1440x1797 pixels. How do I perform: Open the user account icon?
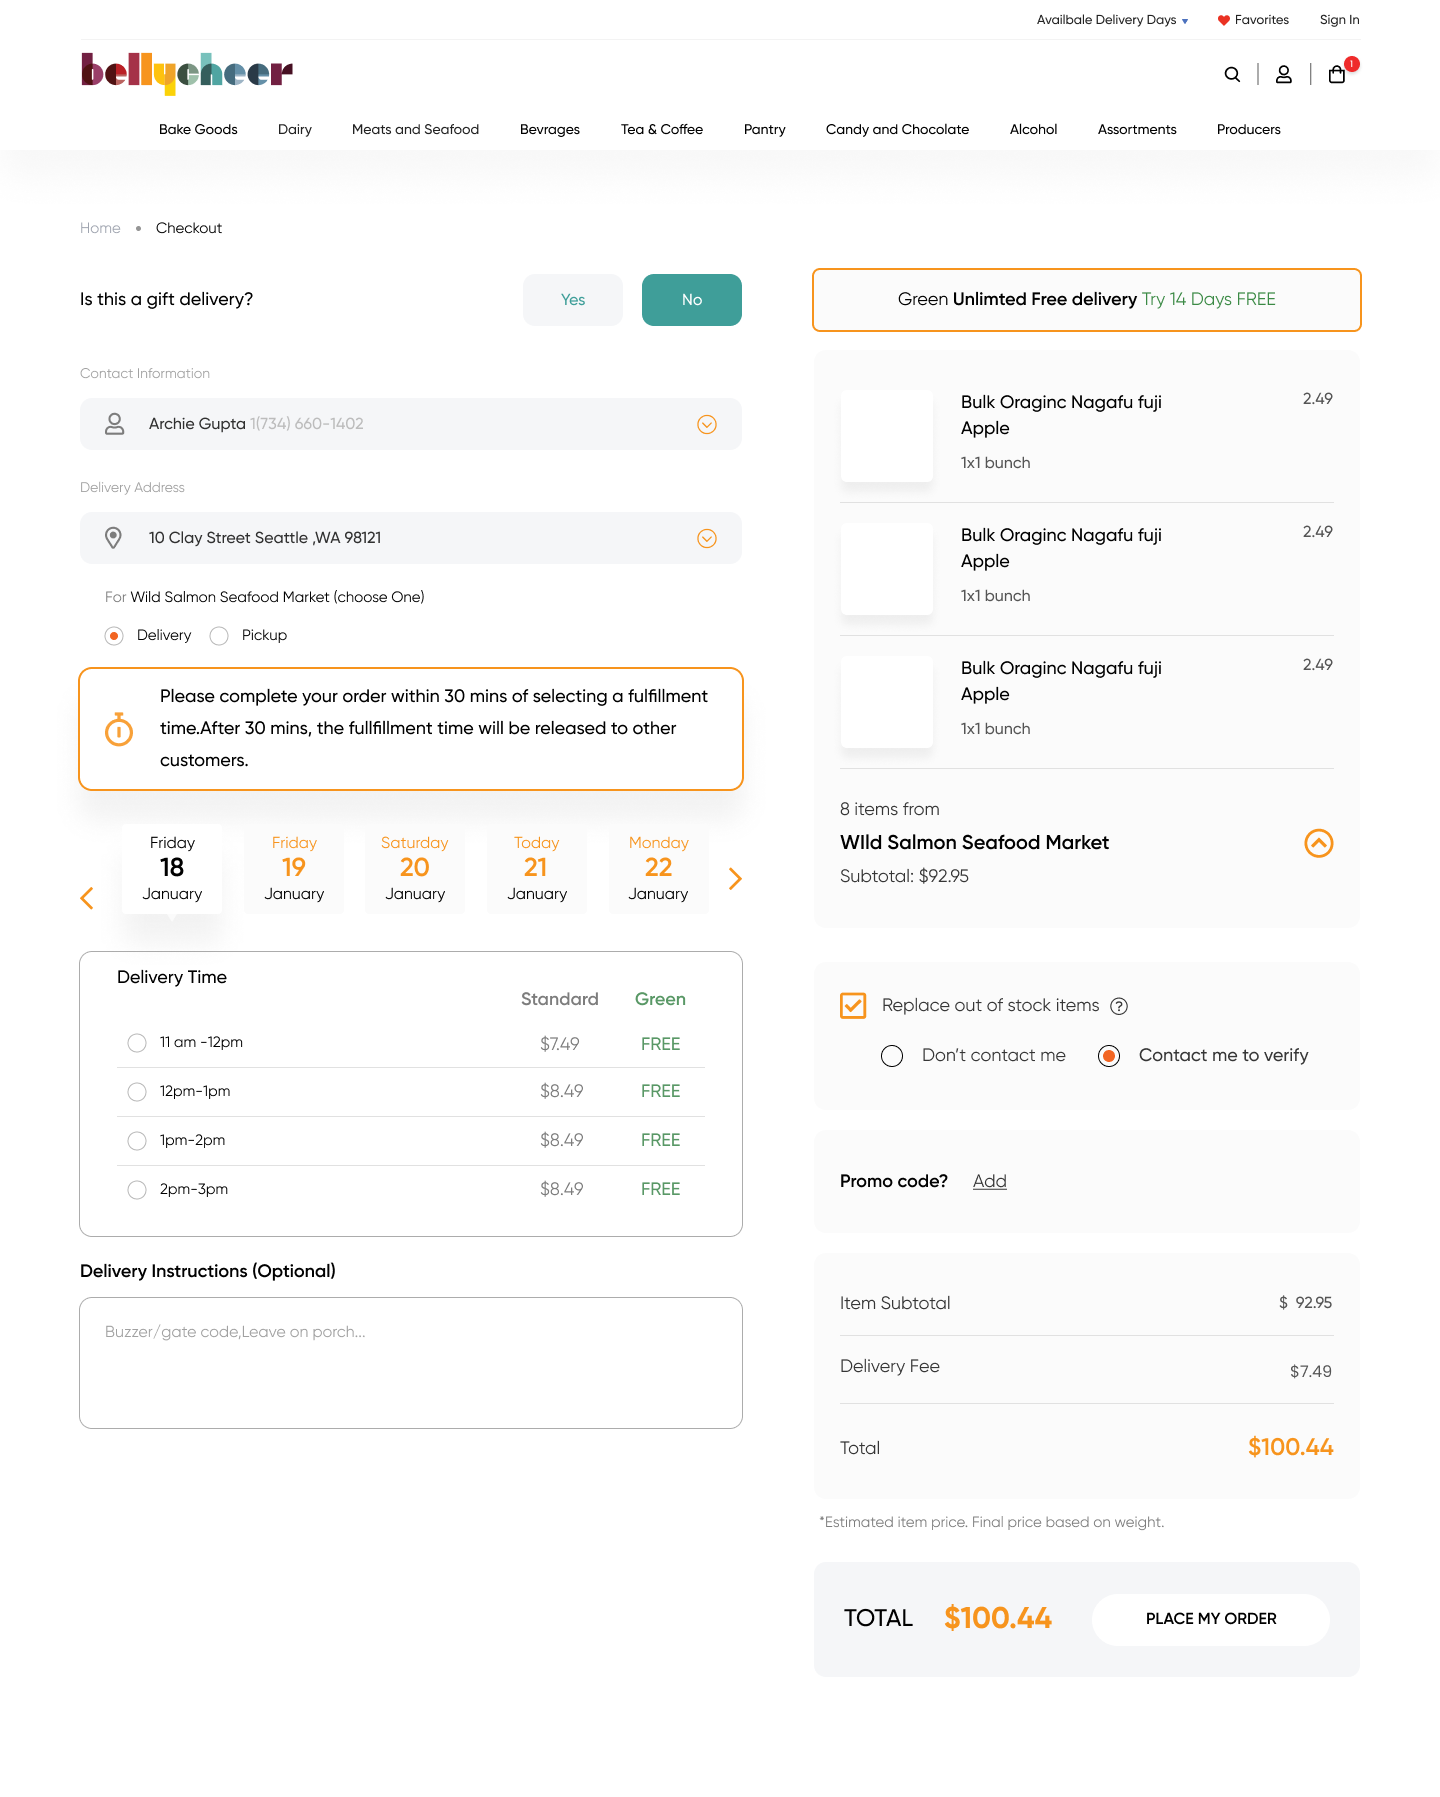1284,75
